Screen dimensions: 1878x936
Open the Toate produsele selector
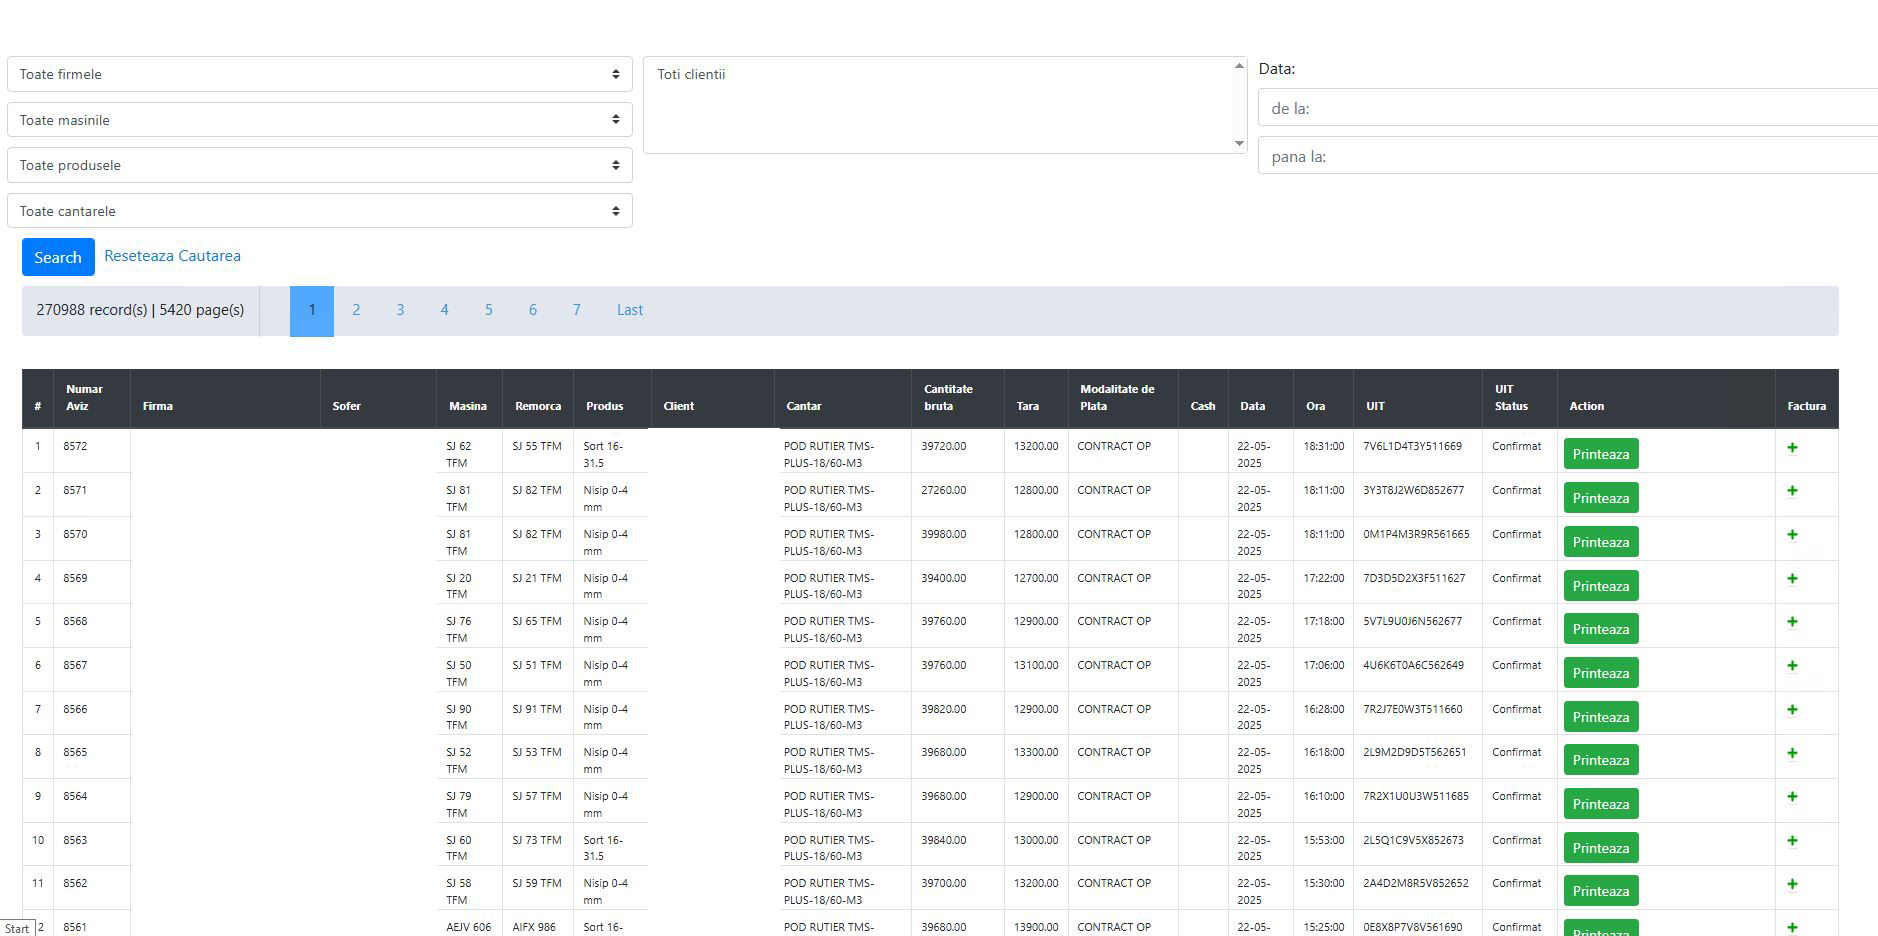tap(319, 165)
